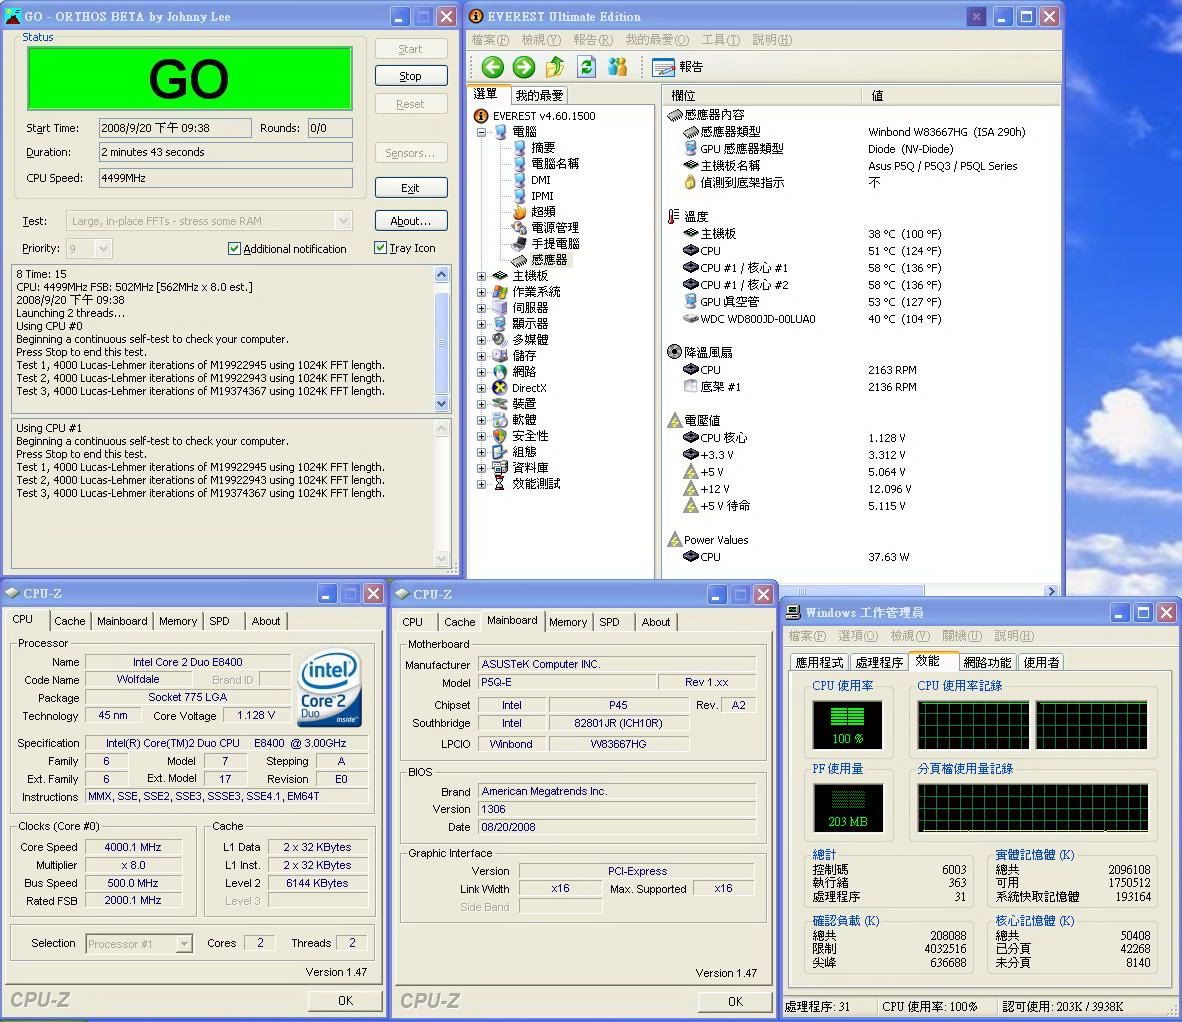Viewport: 1182px width, 1022px height.
Task: Select the EVEREST v4.60.1500 root info icon
Action: [480, 115]
